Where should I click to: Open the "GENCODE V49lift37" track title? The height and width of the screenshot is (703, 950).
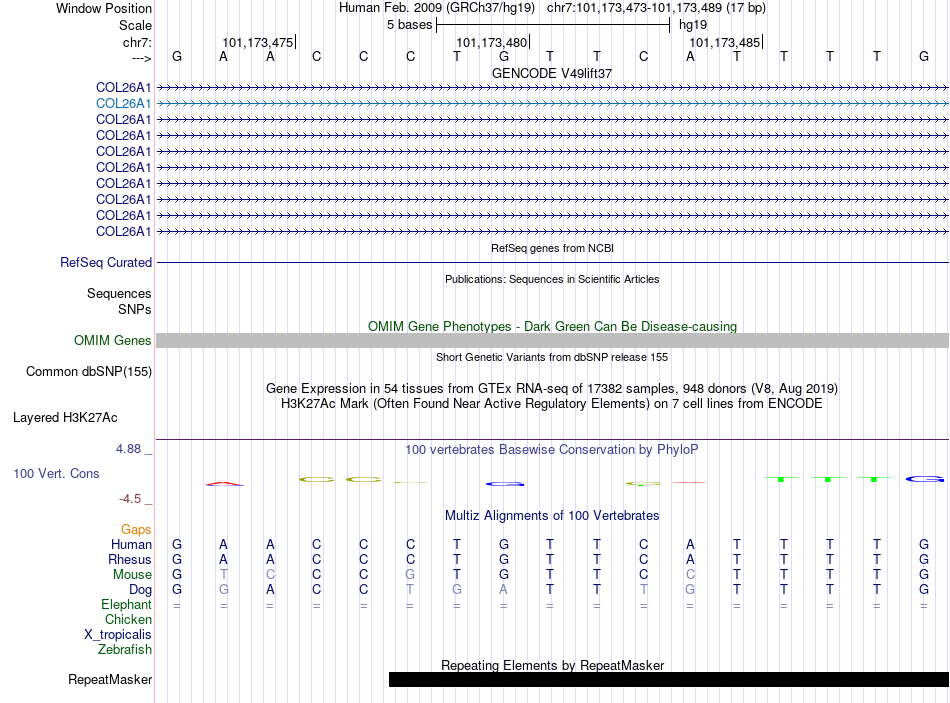(552, 73)
